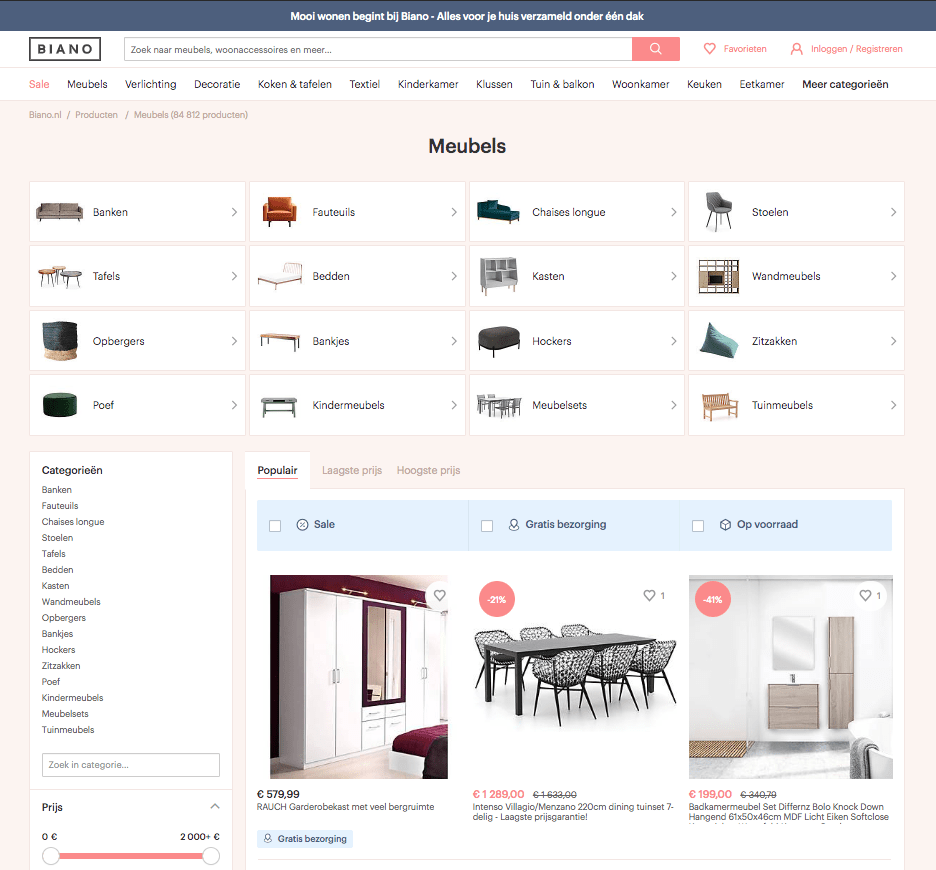Favorite the RAUCH wardrobe with heart icon
This screenshot has height=870, width=936.
(439, 596)
